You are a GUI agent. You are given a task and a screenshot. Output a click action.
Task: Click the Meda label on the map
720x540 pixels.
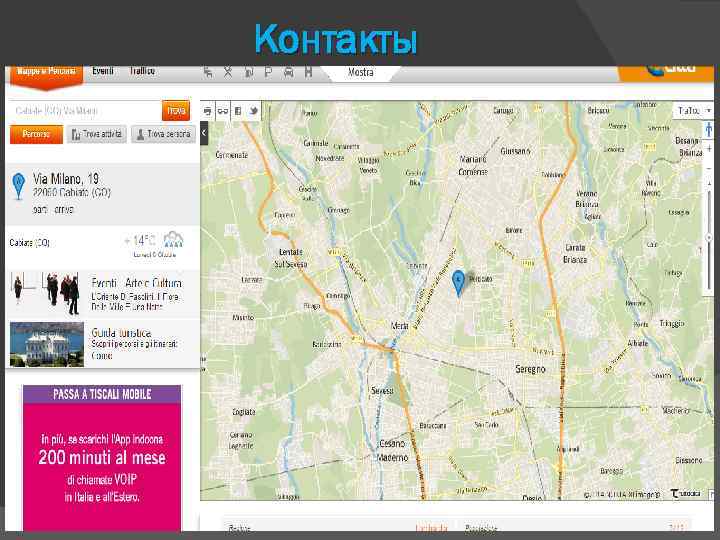point(399,326)
